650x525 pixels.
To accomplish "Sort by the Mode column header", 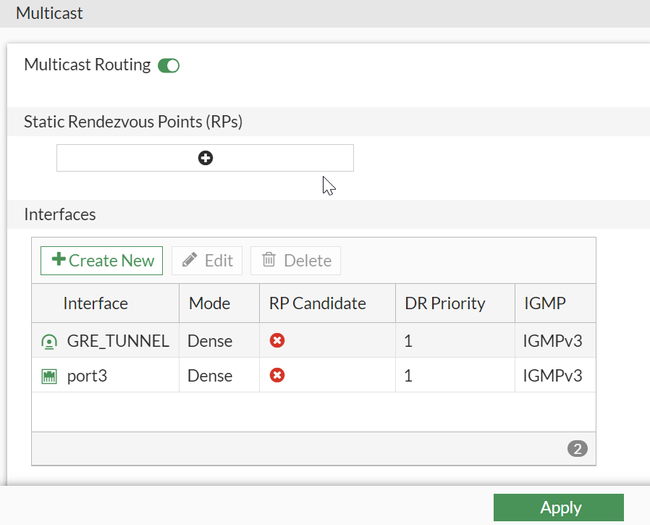I will 209,304.
